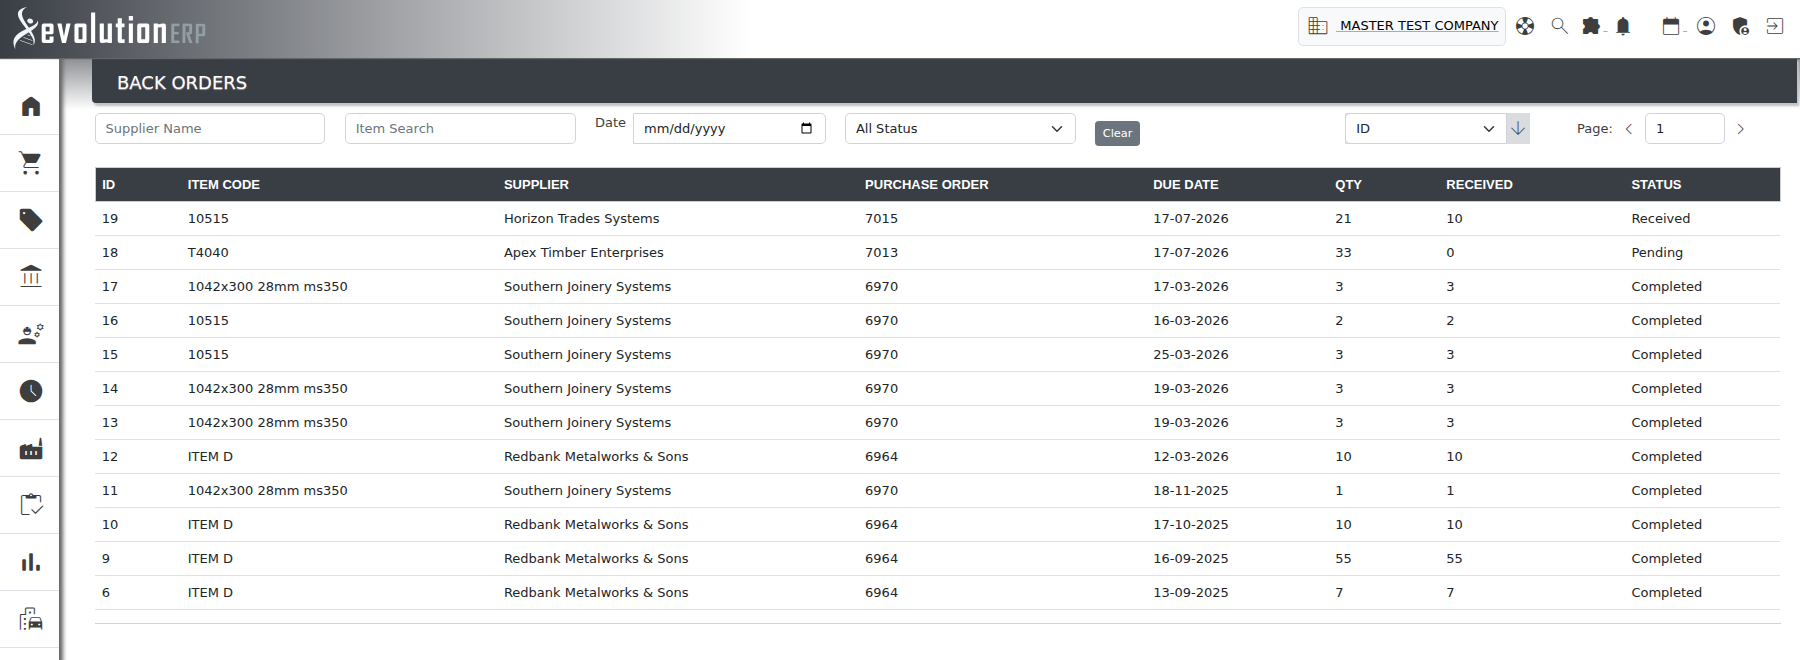Image resolution: width=1800 pixels, height=660 pixels.
Task: Open the bar chart reports sidebar icon
Action: [31, 562]
